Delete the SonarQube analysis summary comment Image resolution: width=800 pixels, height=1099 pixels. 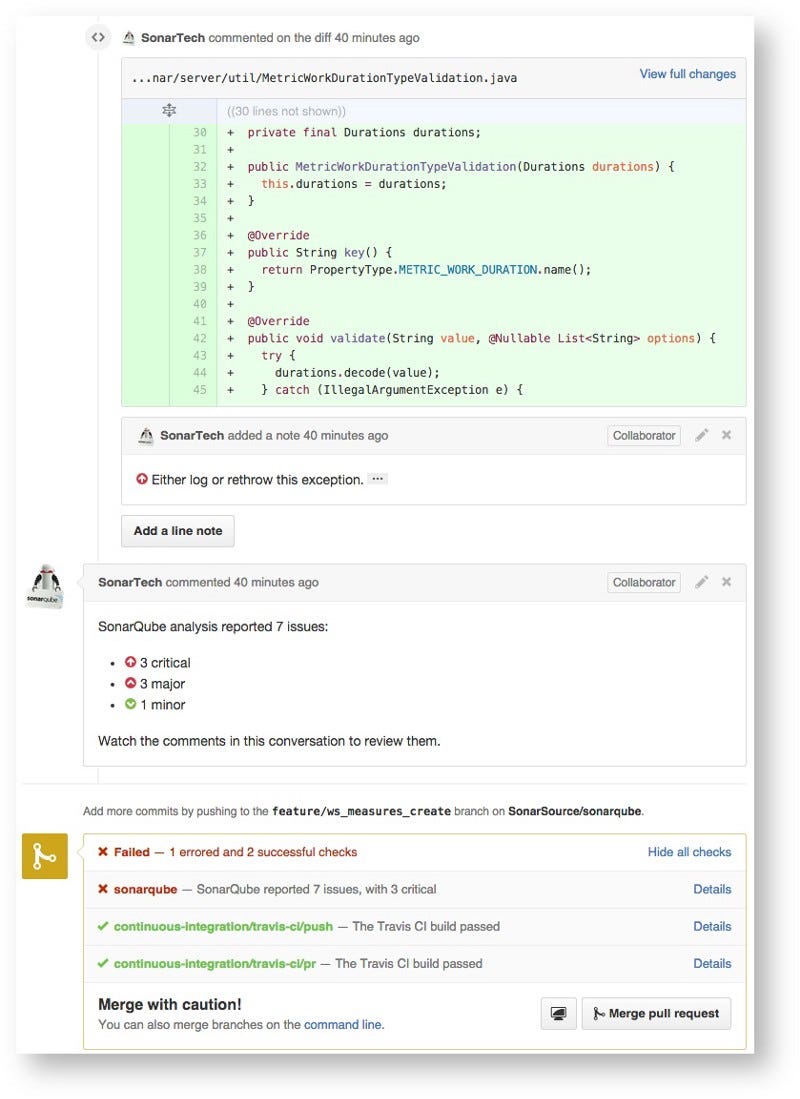tap(727, 582)
